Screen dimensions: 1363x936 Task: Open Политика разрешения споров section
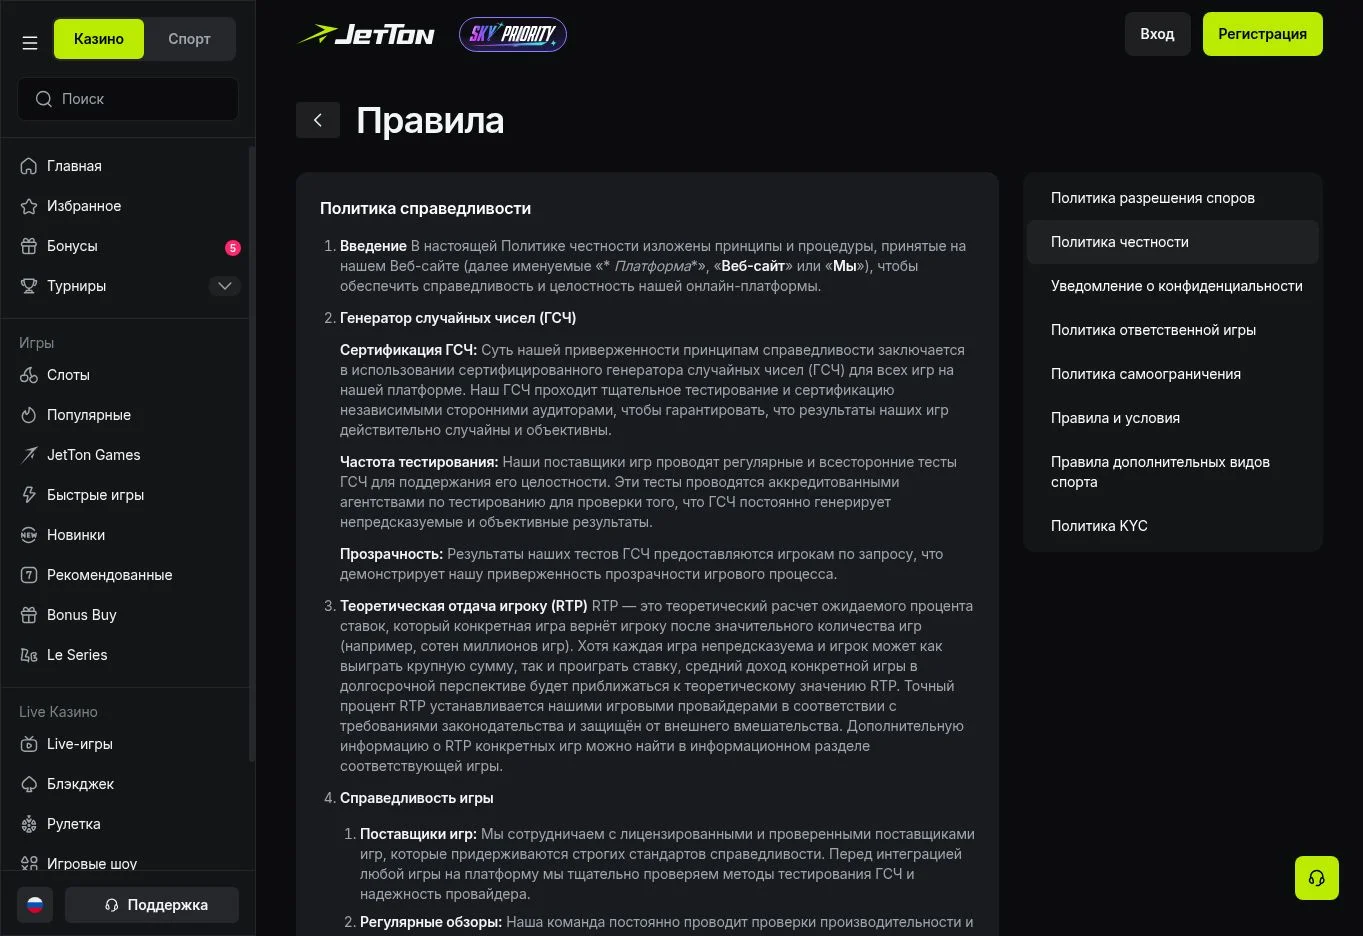1172,198
